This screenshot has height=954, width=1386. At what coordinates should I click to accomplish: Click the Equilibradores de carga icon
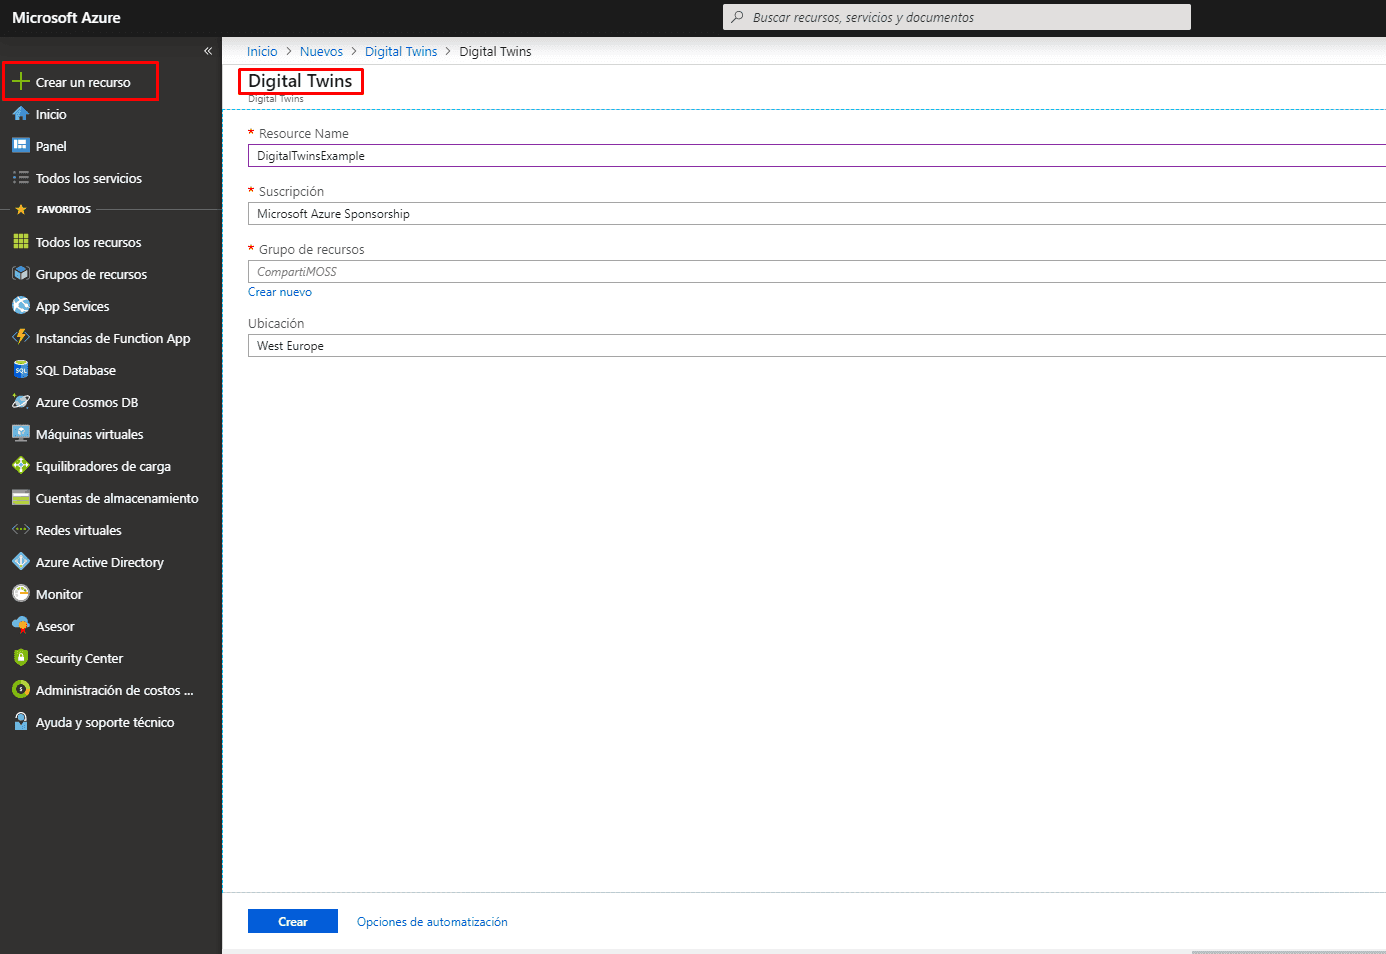(20, 466)
